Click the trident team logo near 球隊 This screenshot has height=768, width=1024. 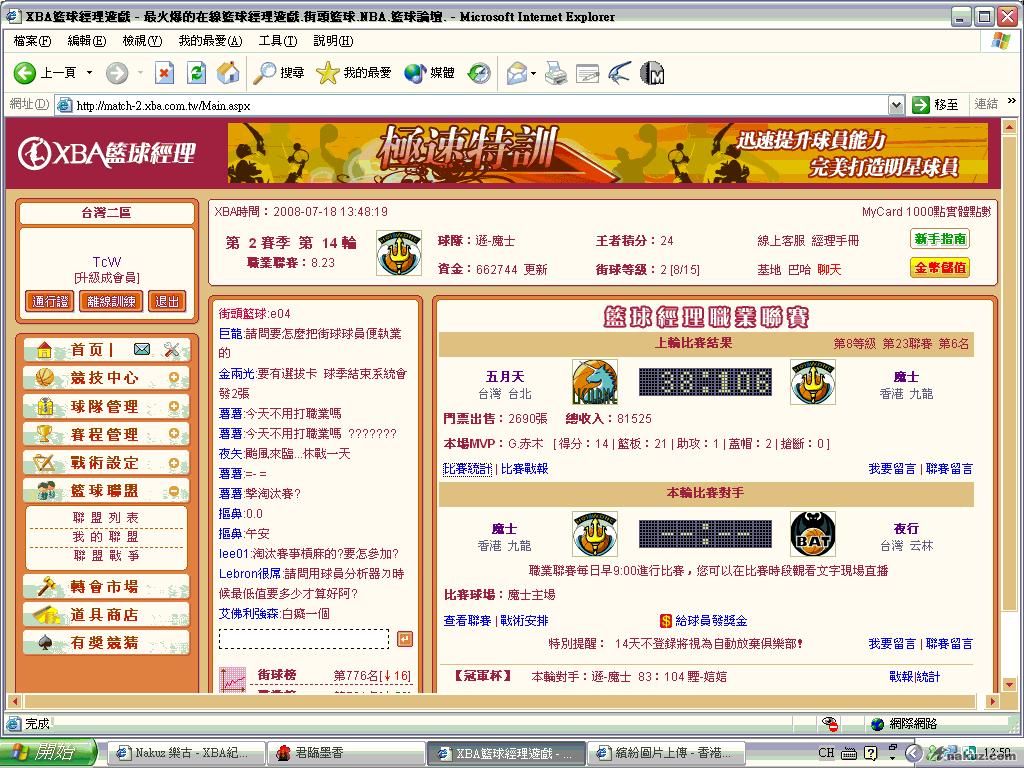pyautogui.click(x=398, y=253)
